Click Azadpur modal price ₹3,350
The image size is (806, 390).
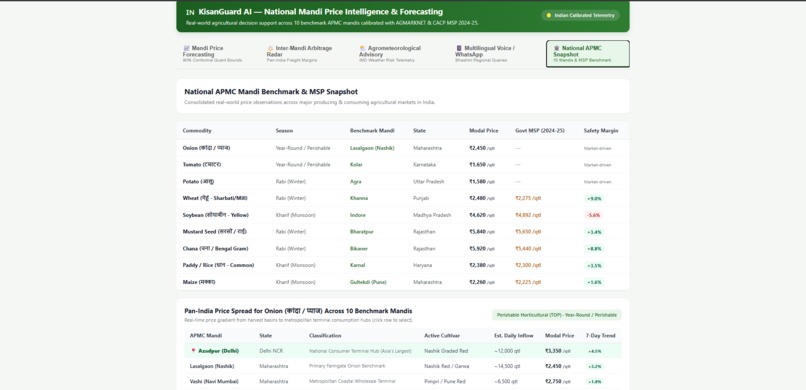(558, 351)
